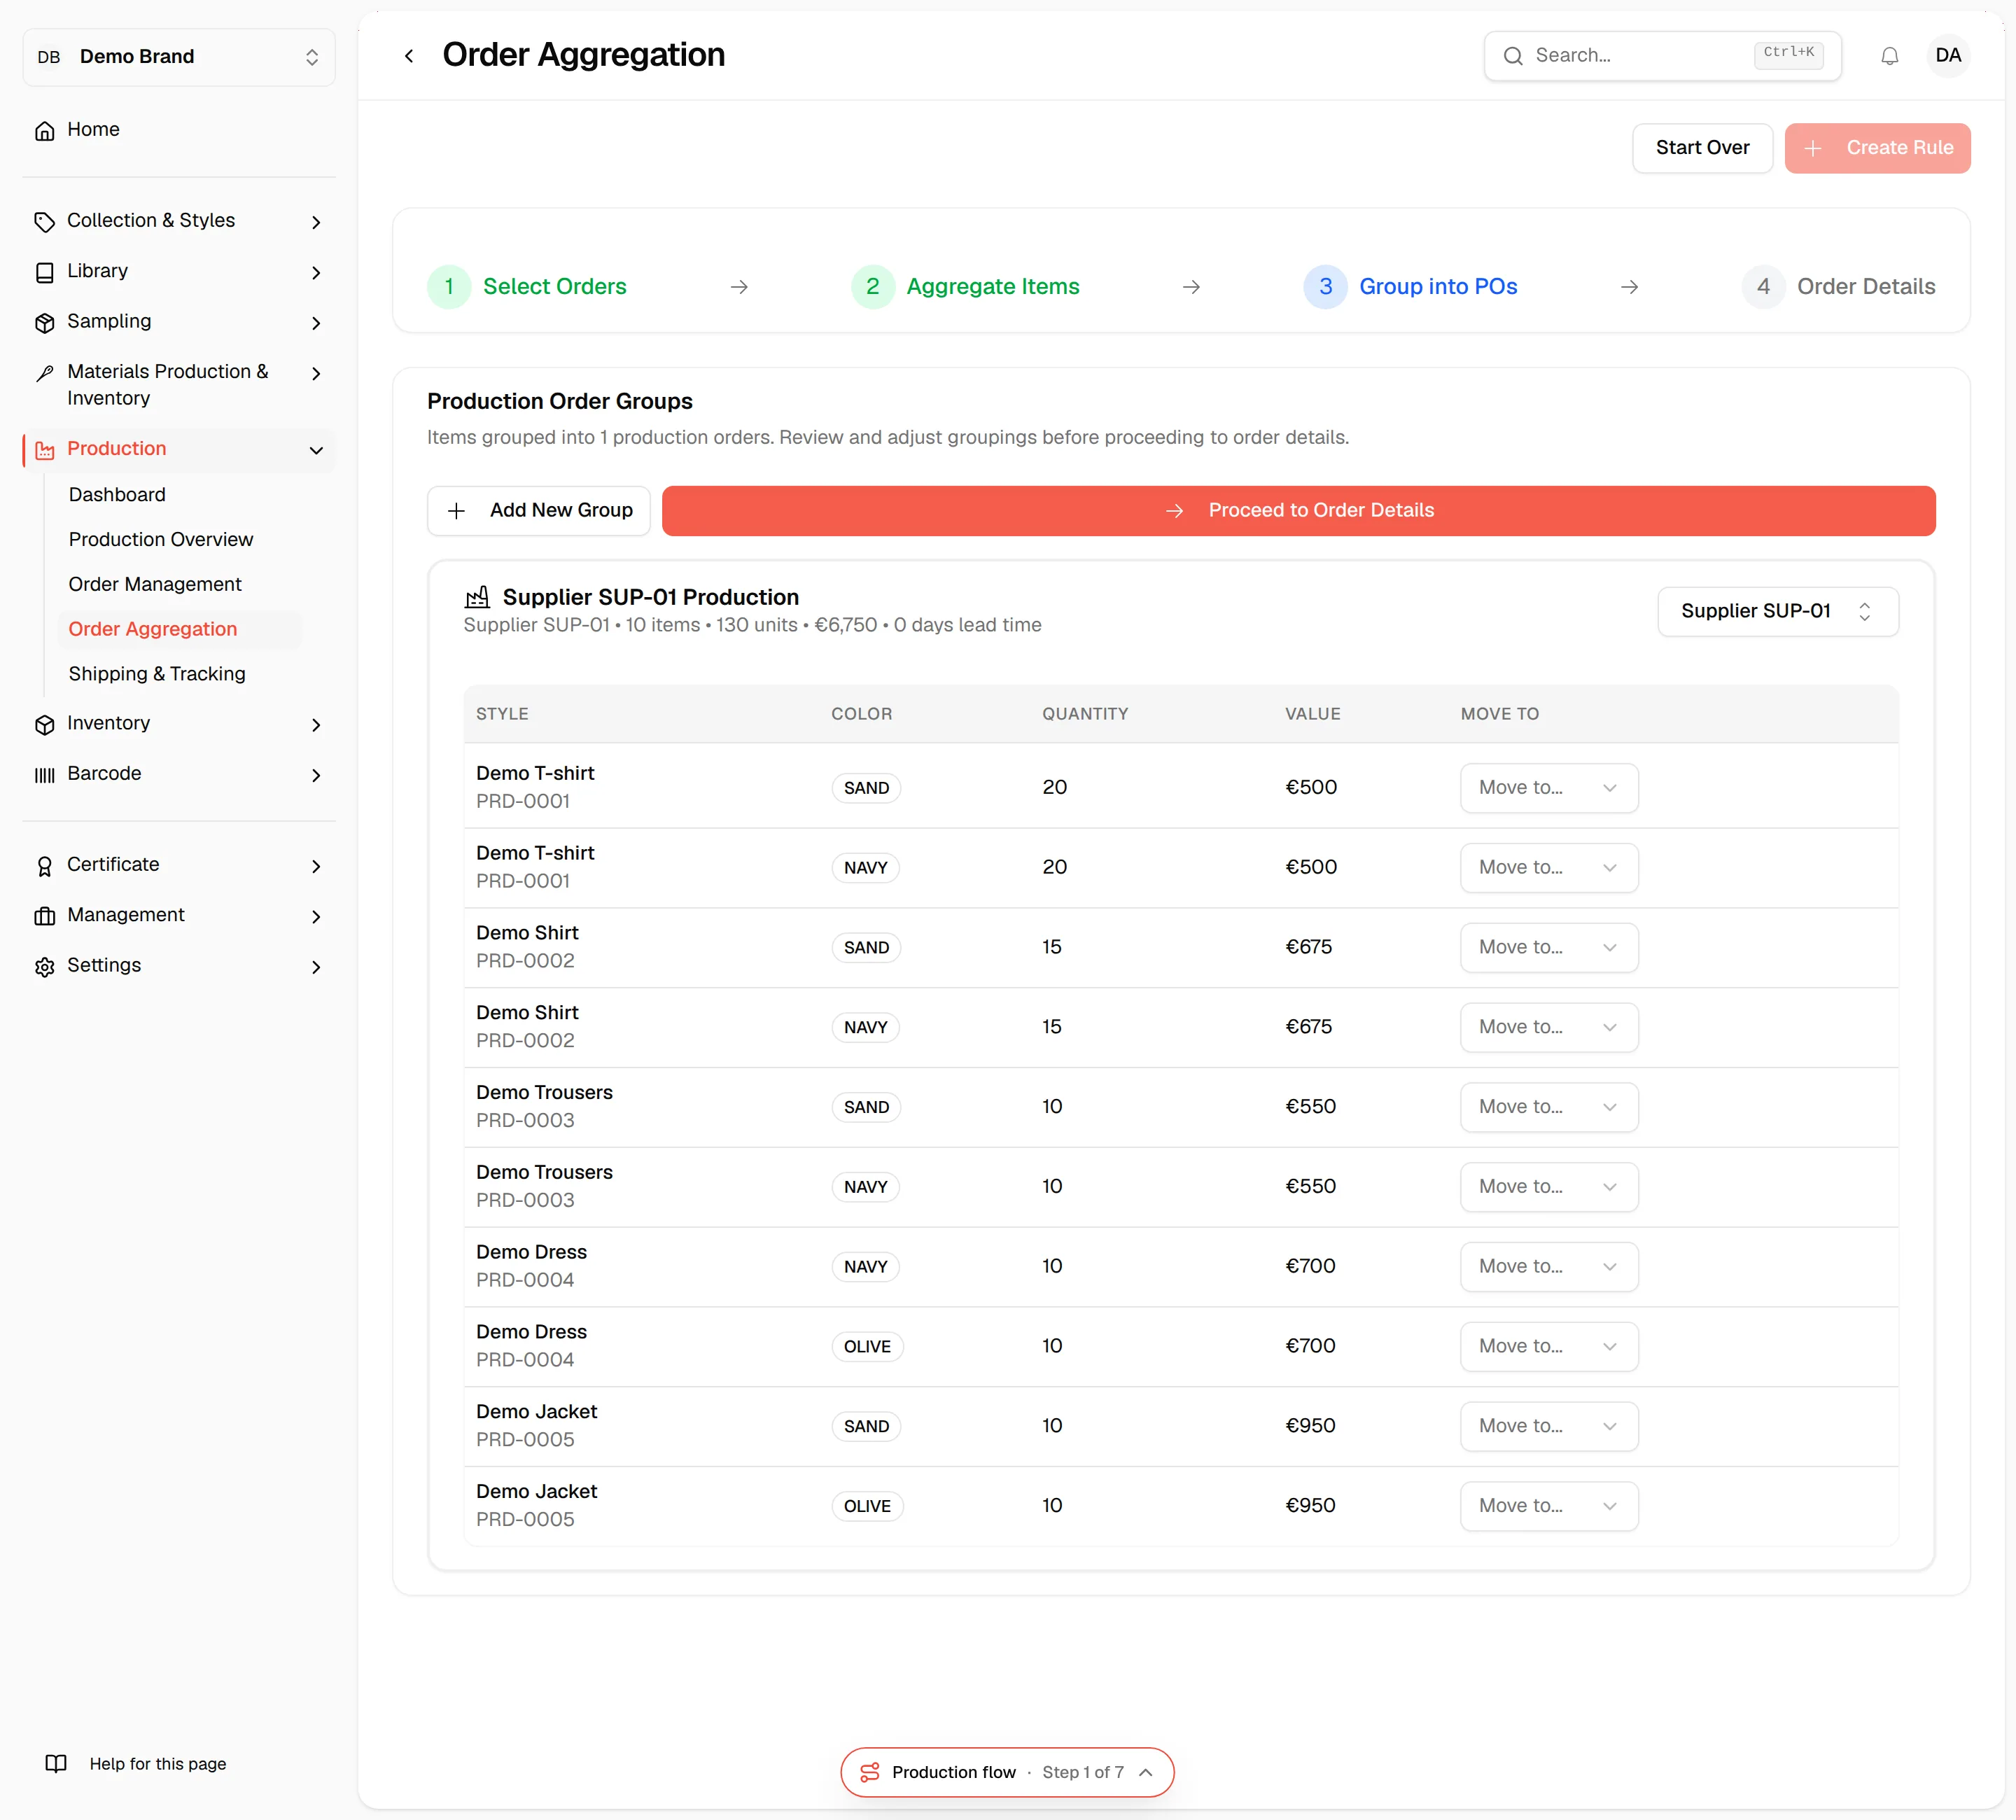Click the Management briefcase icon

[x=44, y=916]
